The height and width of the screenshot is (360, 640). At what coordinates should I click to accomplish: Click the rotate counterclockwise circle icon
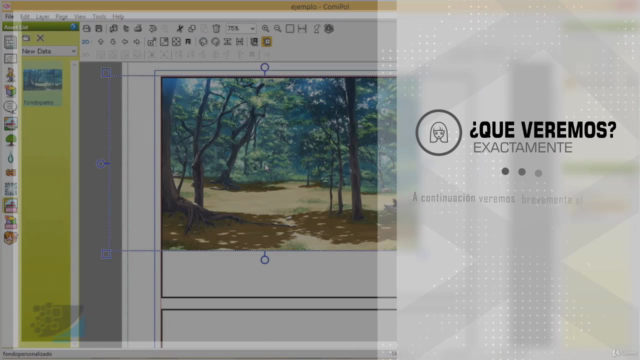203,42
